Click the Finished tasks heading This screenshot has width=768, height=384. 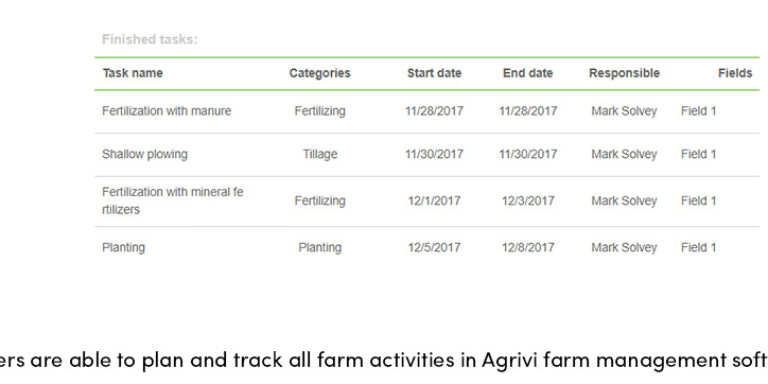(150, 39)
